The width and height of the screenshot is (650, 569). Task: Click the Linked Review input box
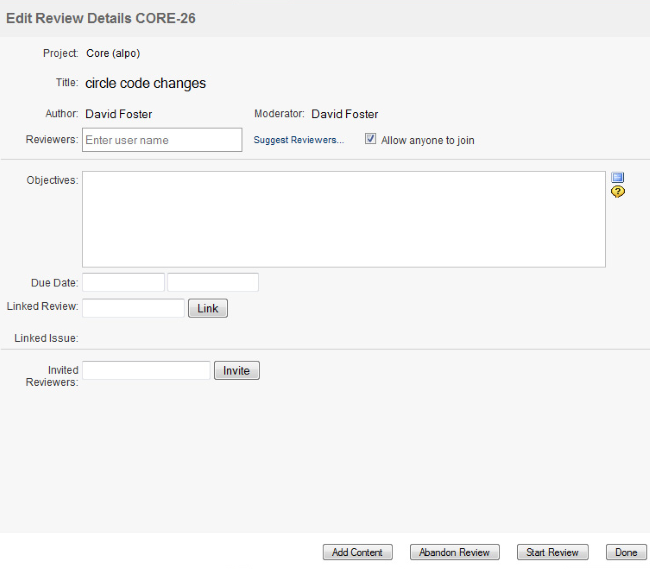coord(133,308)
